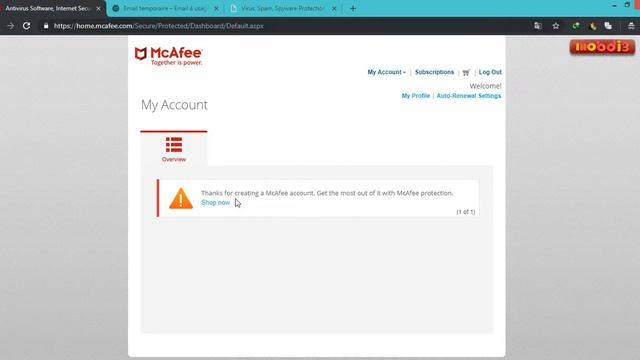Screen dimensions: 640x360
Task: Close the Antivirus Software tab
Action: 98,9
